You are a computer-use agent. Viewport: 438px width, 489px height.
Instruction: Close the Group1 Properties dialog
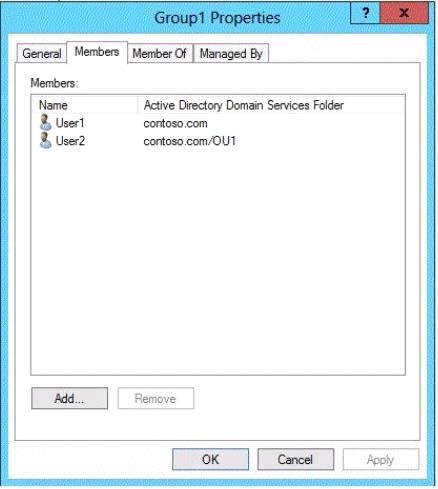point(404,13)
